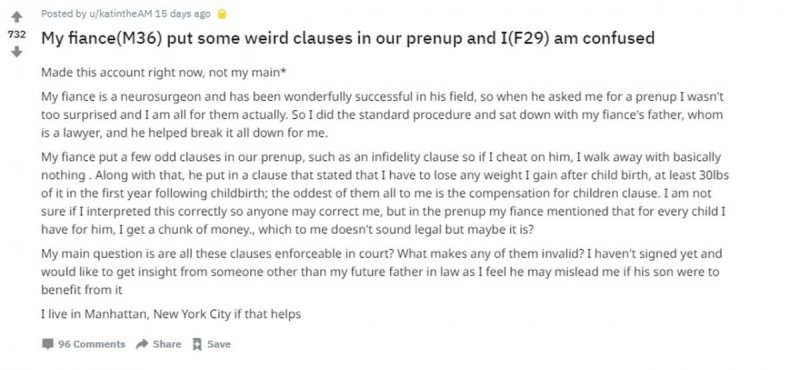800x370 pixels.
Task: Click the comment bubble icon
Action: tap(47, 344)
